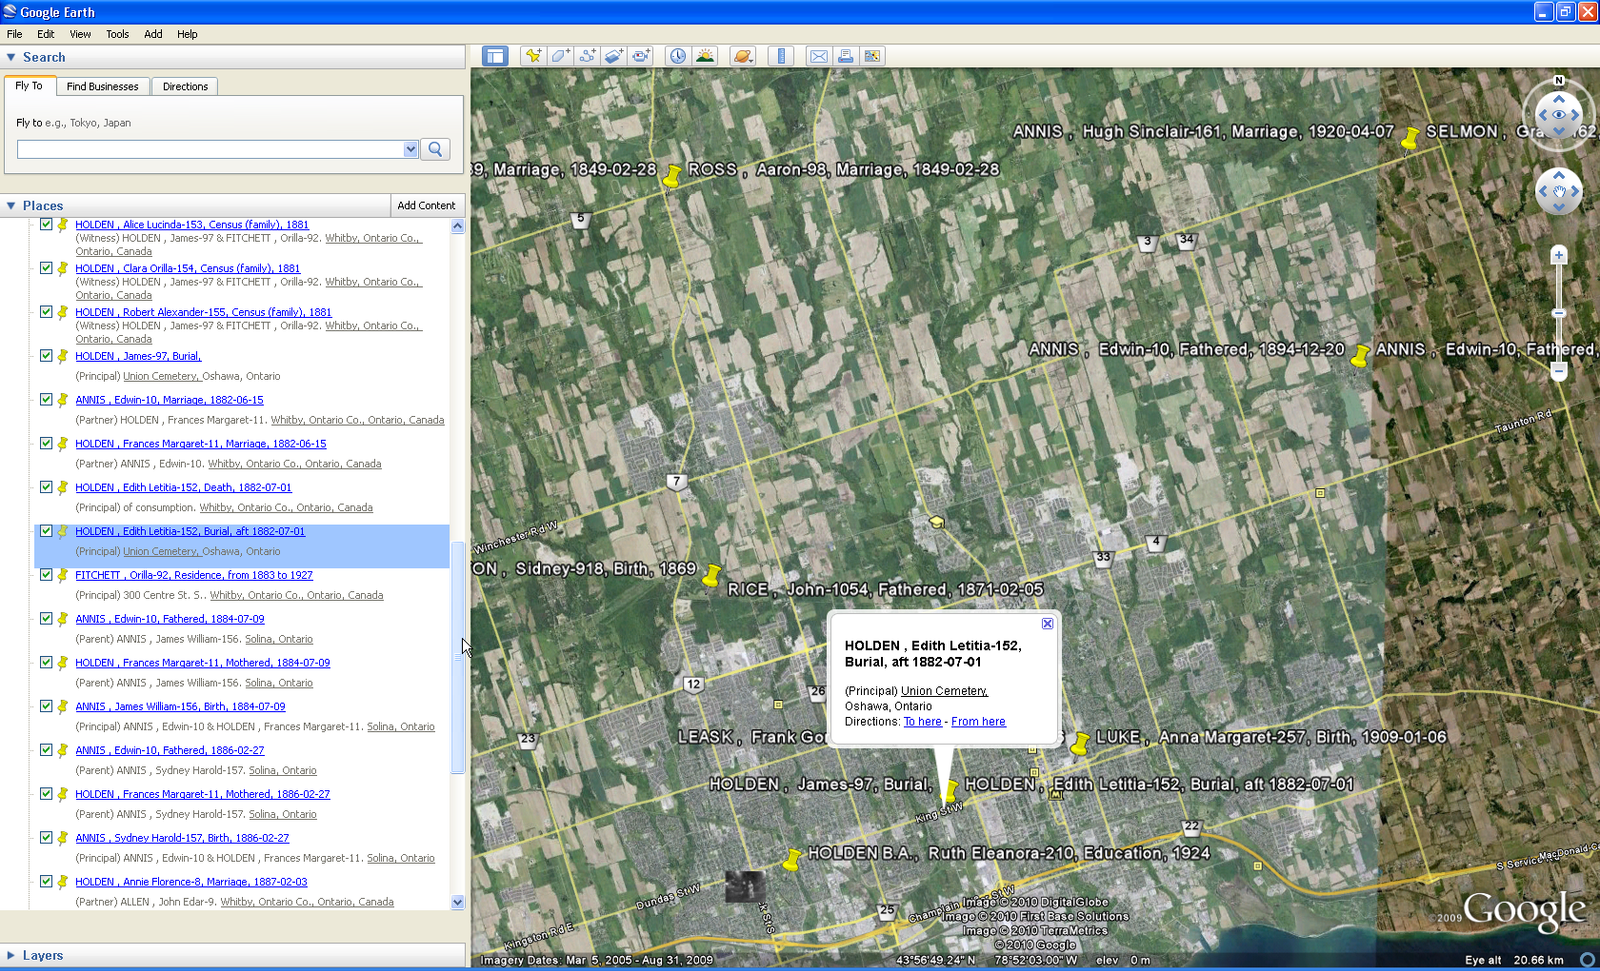Click the Add Content button
The image size is (1600, 971).
[x=426, y=205]
